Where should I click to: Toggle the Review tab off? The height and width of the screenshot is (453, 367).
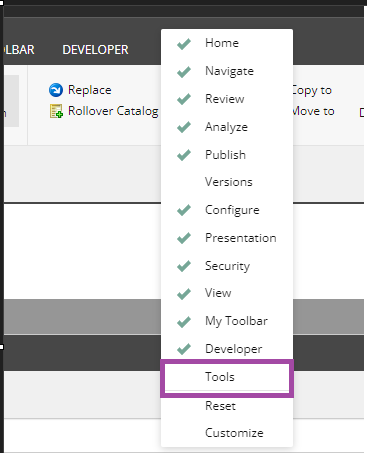[x=227, y=99]
